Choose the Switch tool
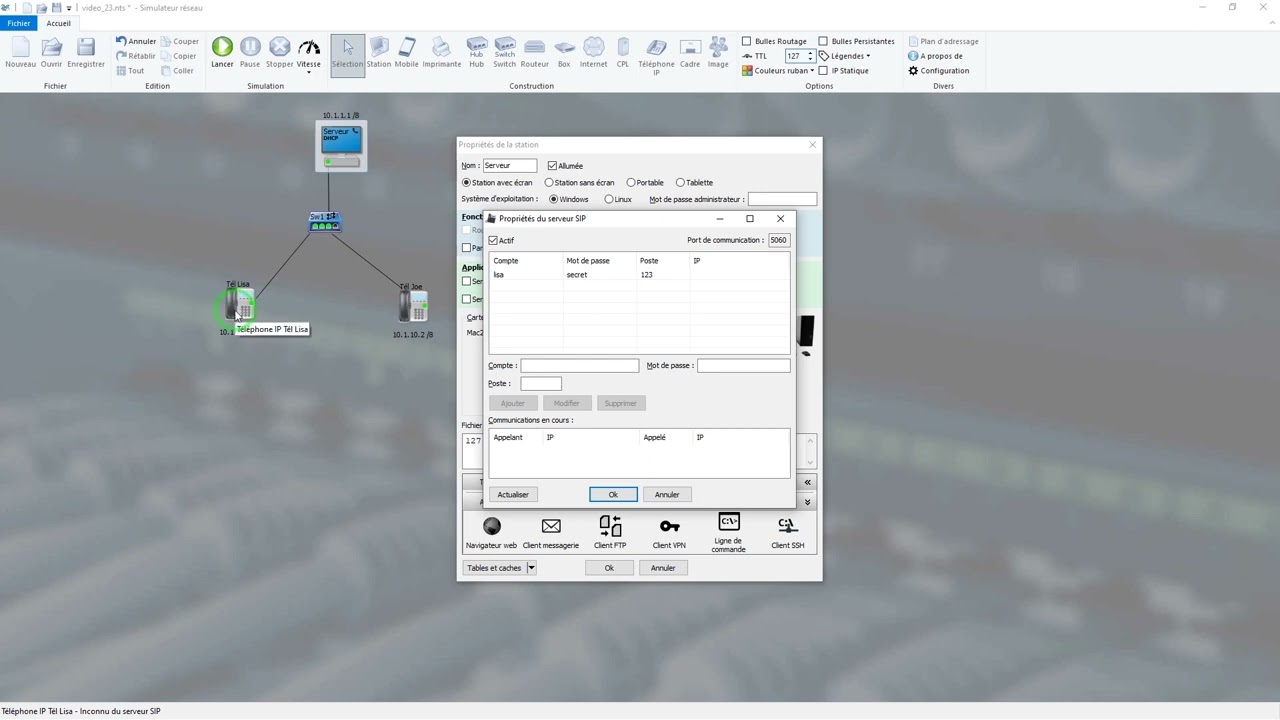 click(x=505, y=47)
